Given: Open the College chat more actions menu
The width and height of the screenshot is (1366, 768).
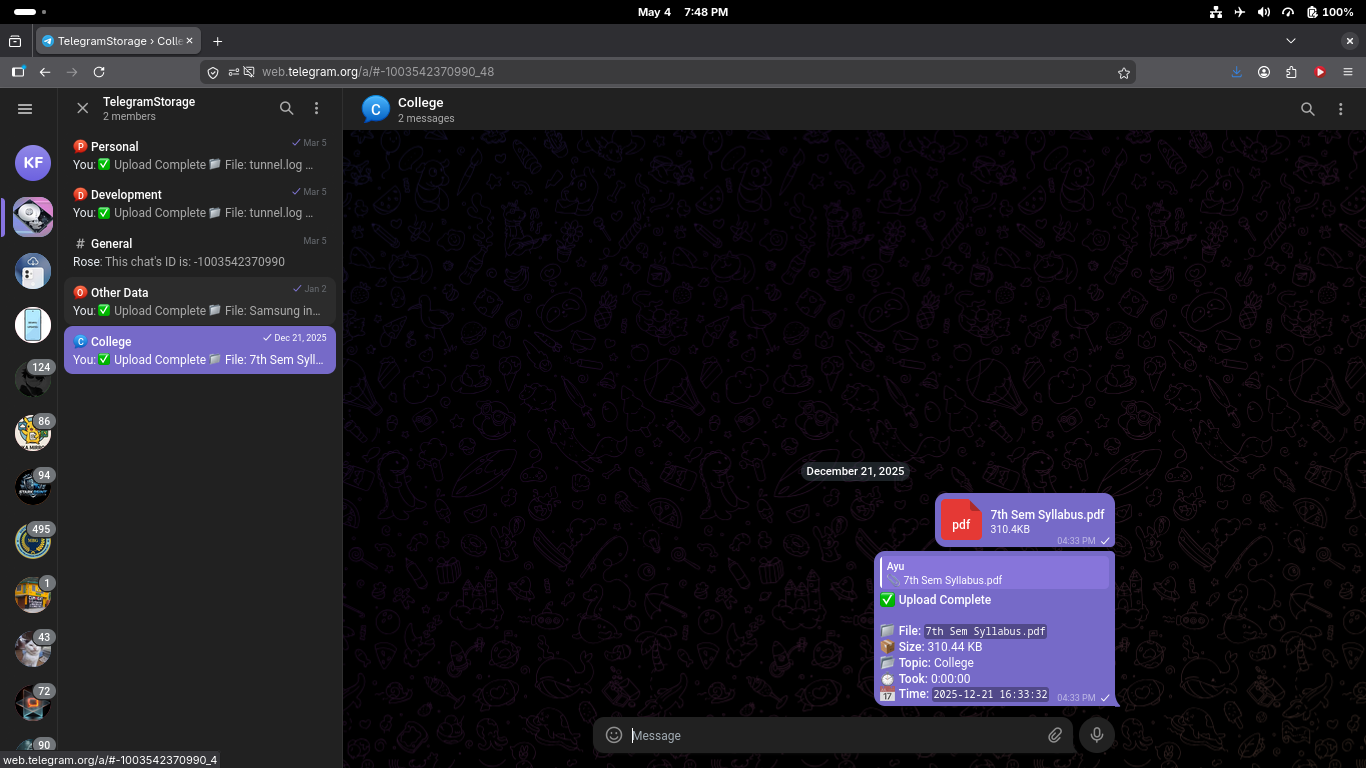Looking at the screenshot, I should pyautogui.click(x=1341, y=109).
